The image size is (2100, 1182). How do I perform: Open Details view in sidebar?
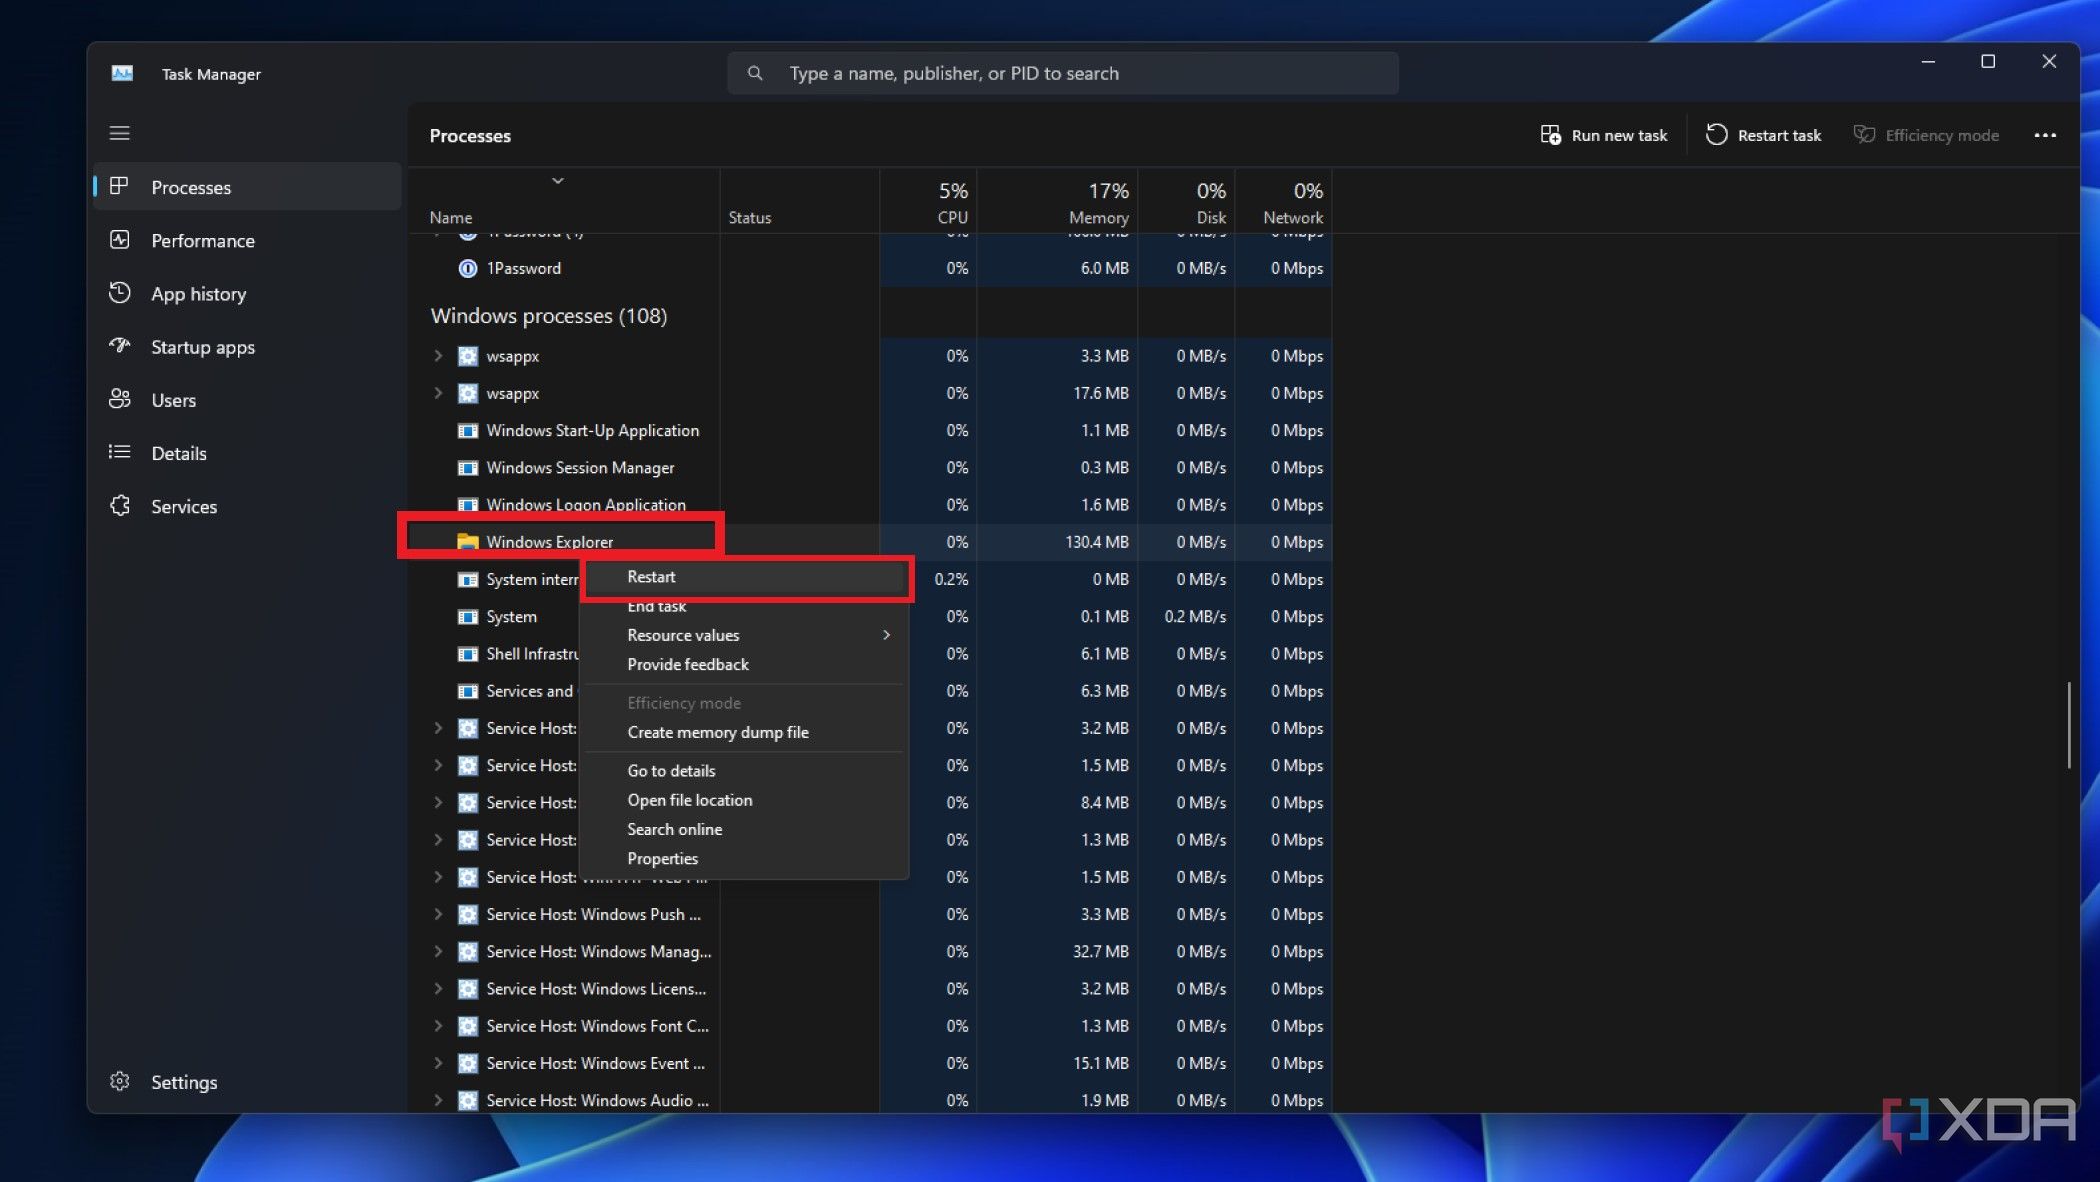179,451
